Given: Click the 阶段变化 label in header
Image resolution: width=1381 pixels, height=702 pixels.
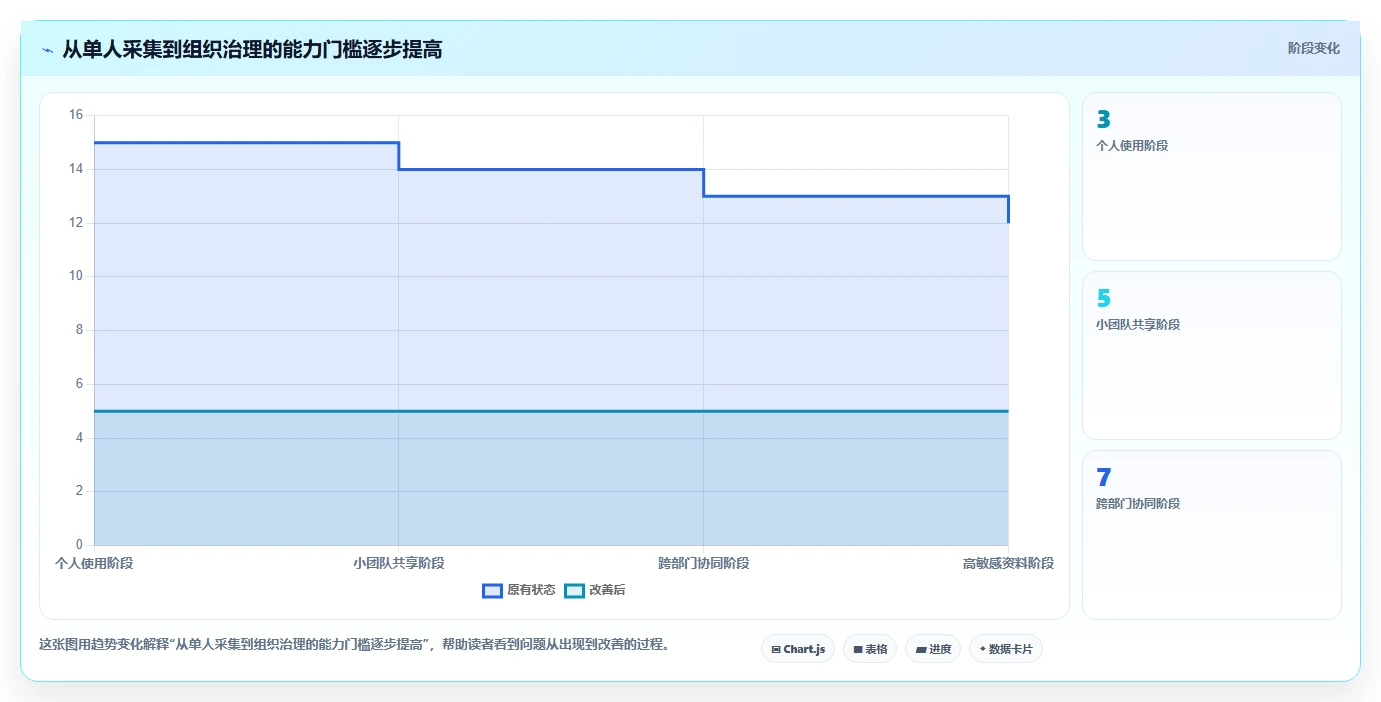Looking at the screenshot, I should tap(1313, 48).
